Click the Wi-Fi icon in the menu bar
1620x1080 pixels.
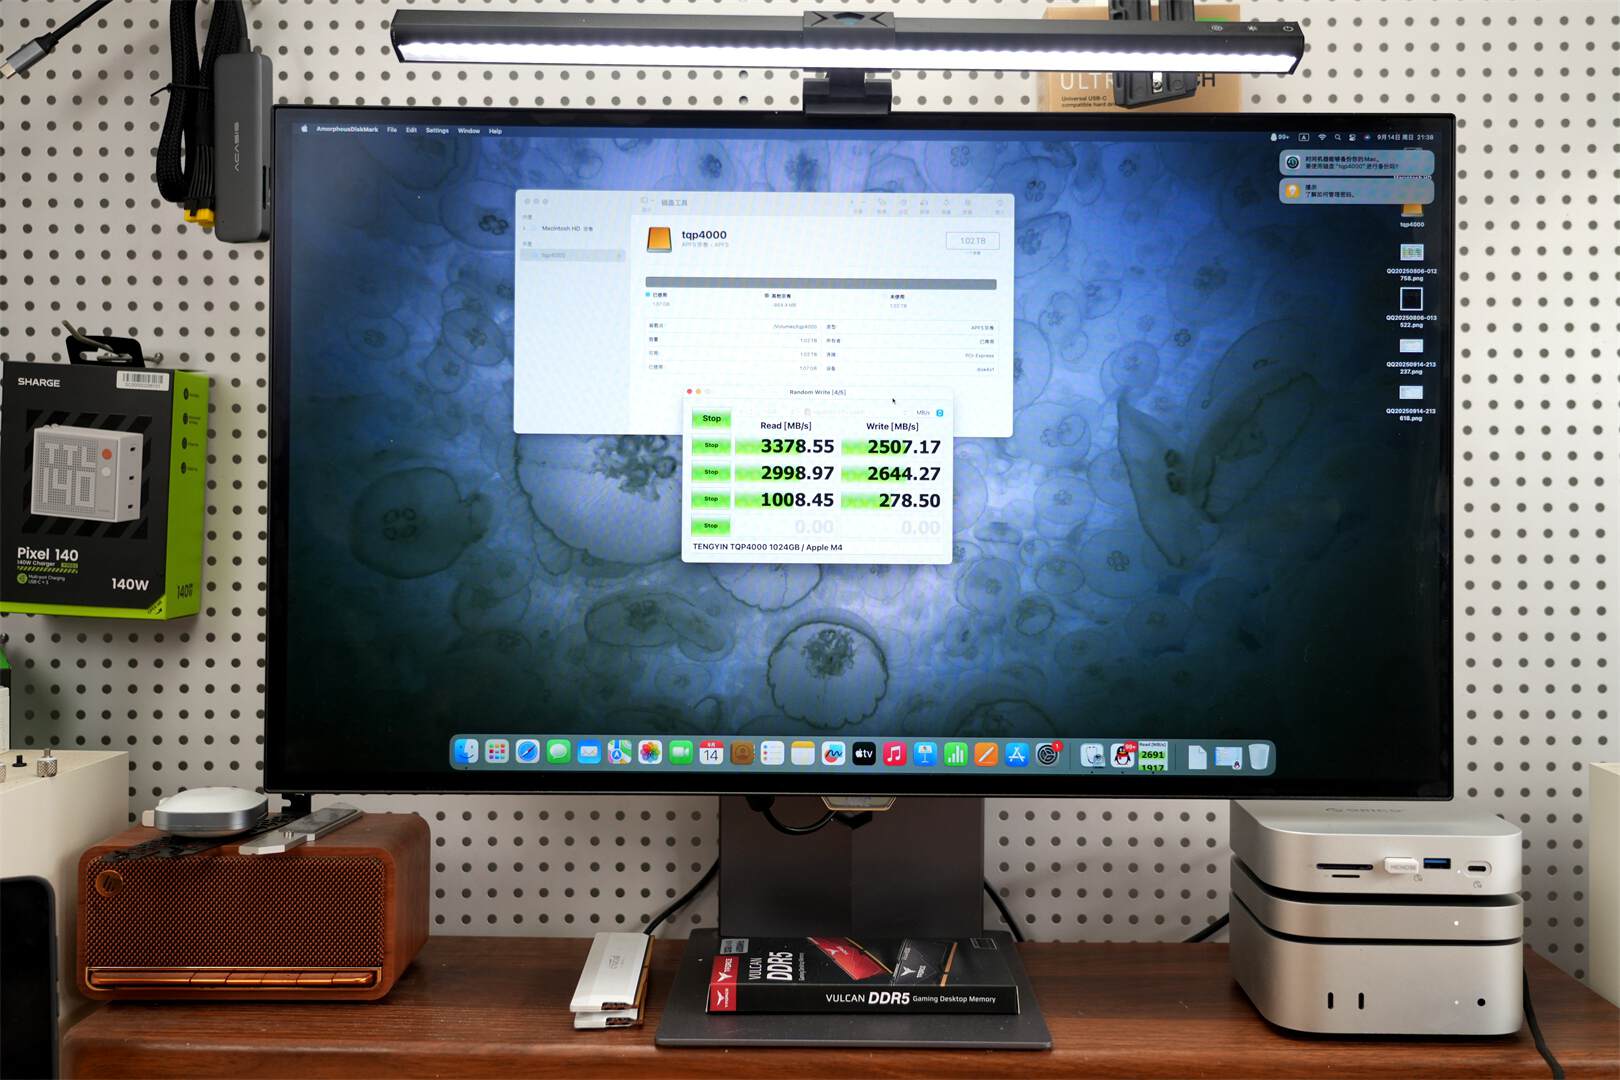pos(1322,137)
